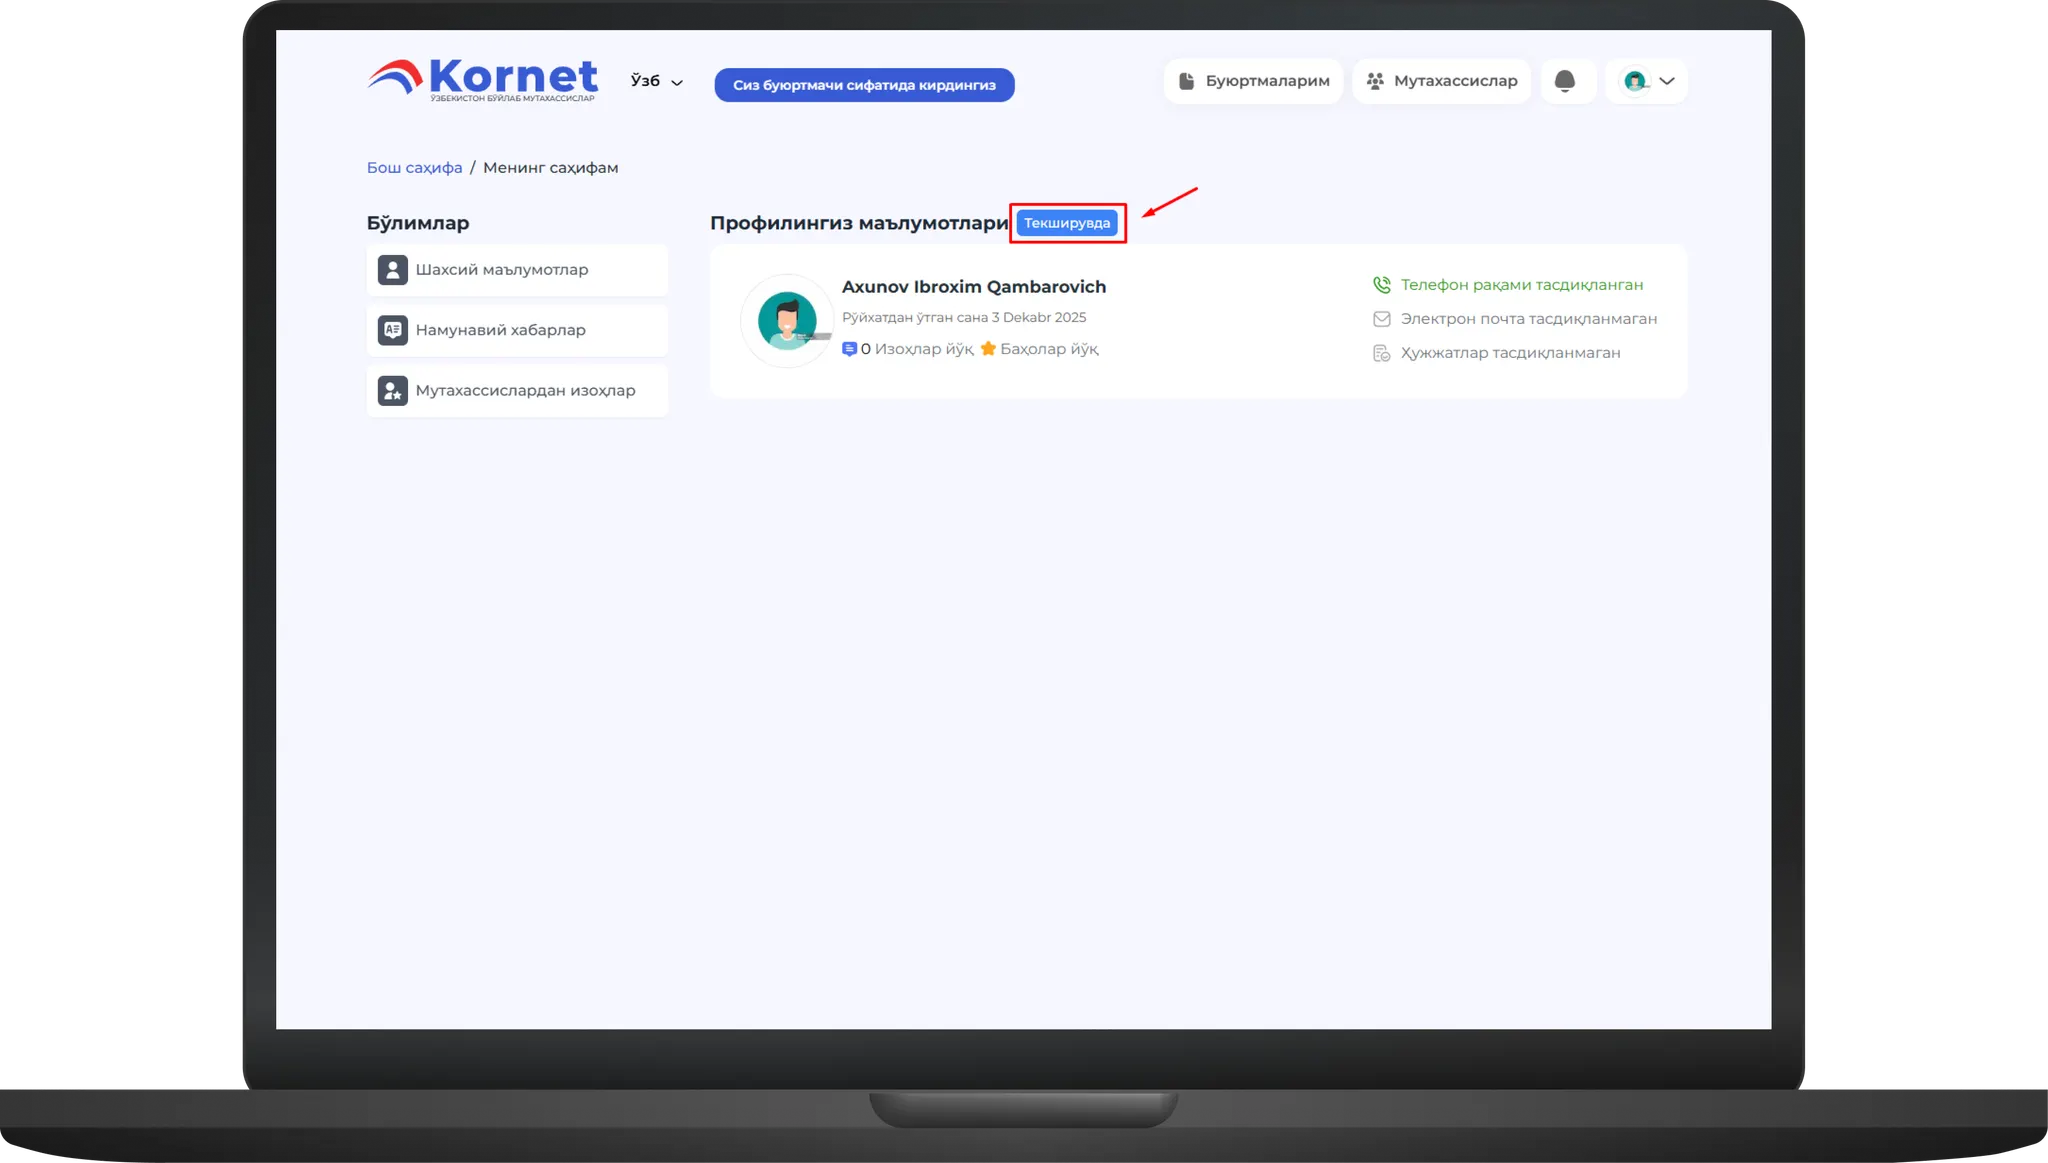Expand the user avatar account menu
The height and width of the screenshot is (1163, 2048).
[1648, 81]
